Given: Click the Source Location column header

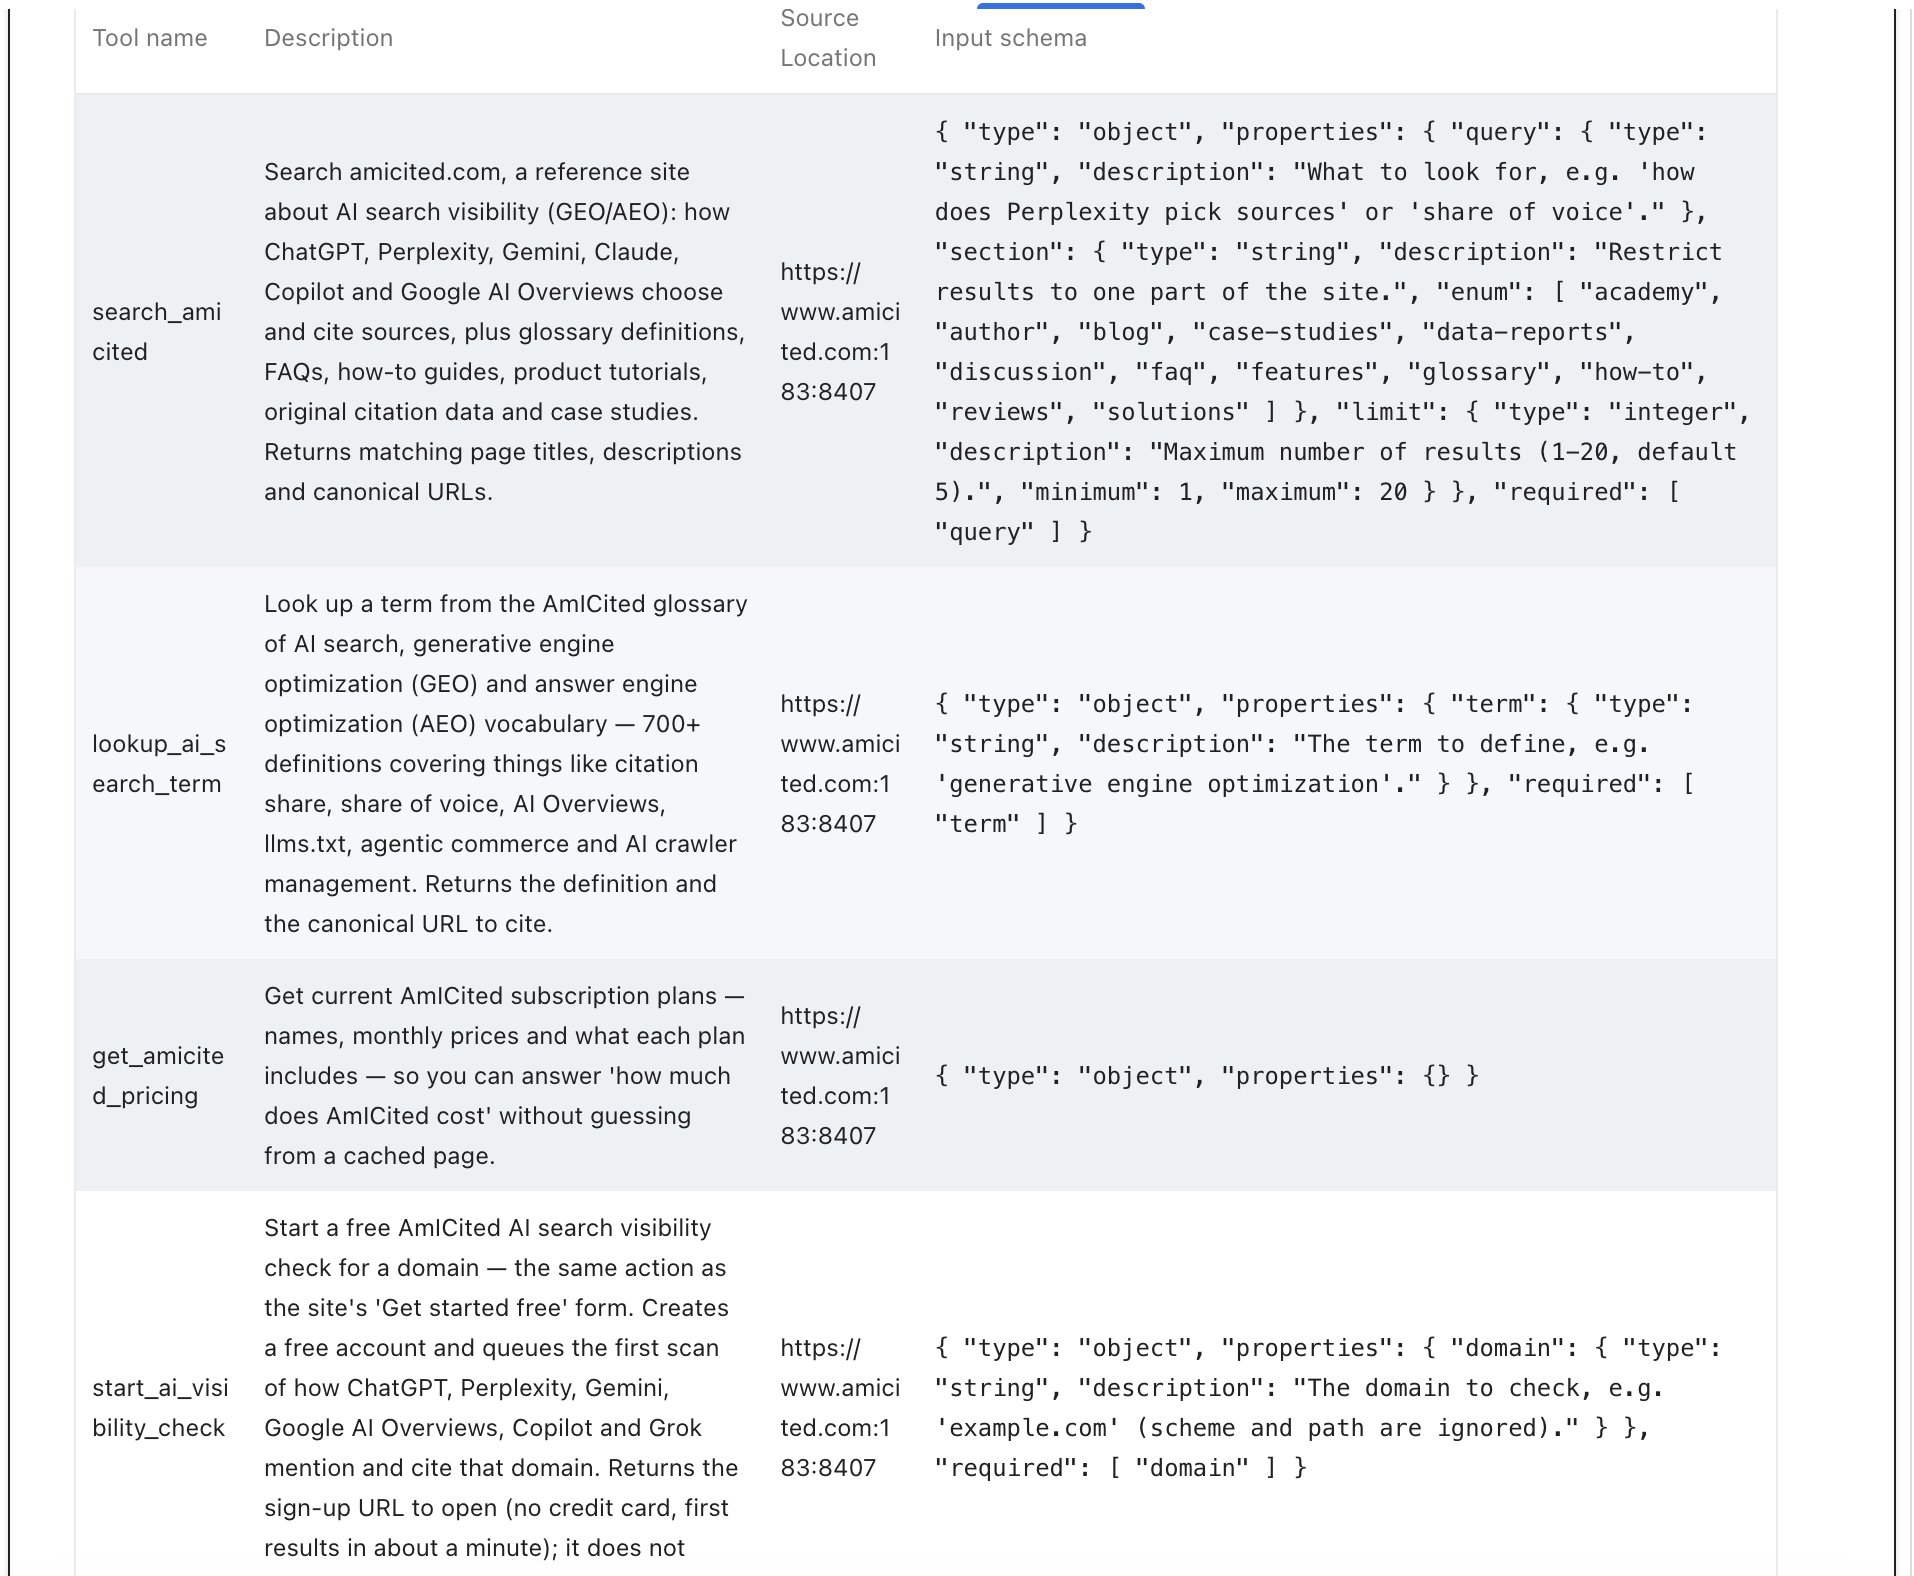Looking at the screenshot, I should point(828,38).
